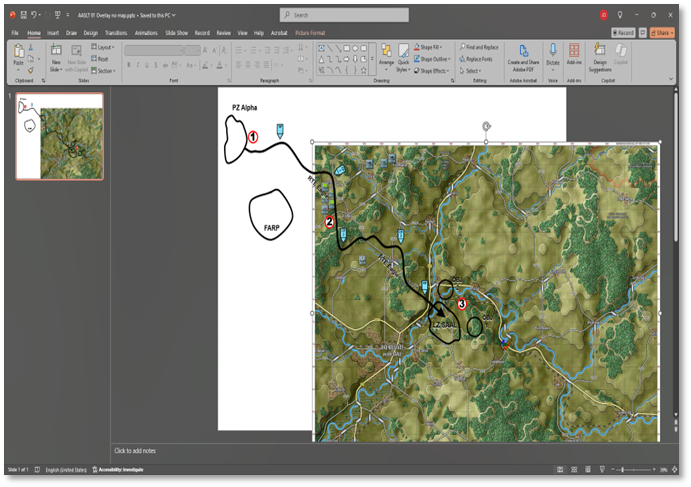
Task: Click the Share button
Action: coord(663,33)
